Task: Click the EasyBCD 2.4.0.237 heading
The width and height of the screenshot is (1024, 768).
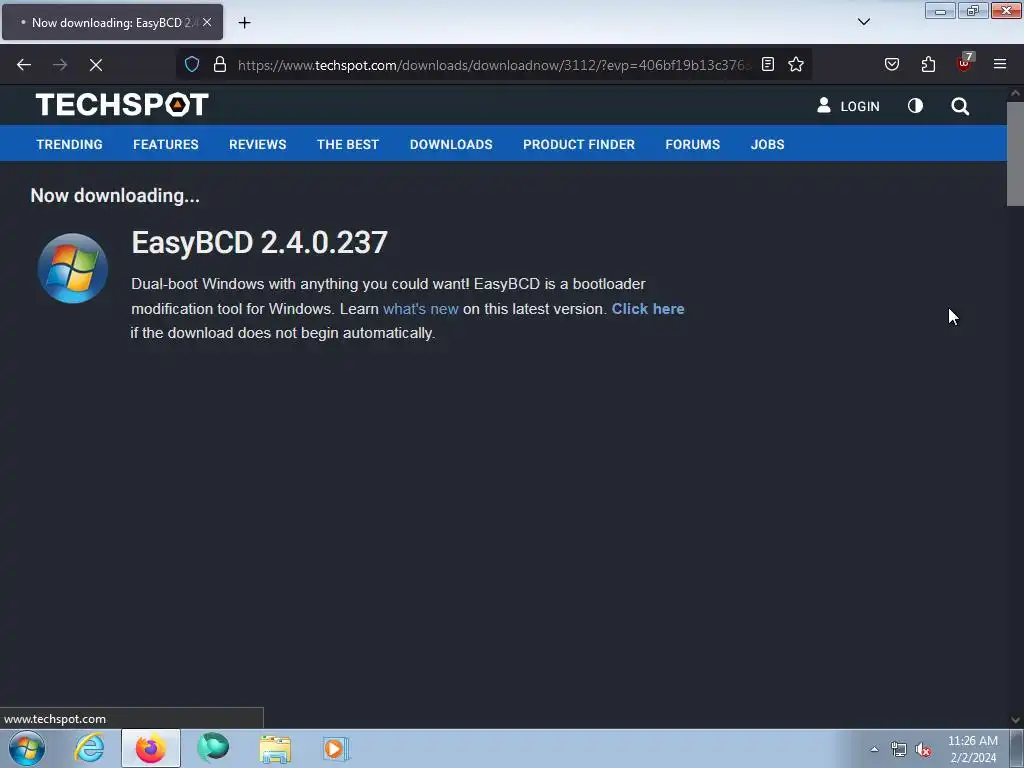Action: click(259, 242)
